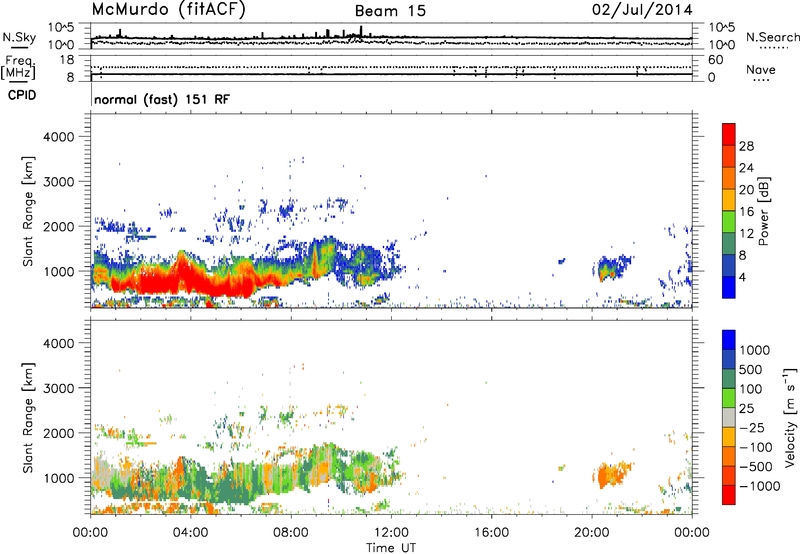
Task: Click the 'CPID' label
Action: pos(22,95)
